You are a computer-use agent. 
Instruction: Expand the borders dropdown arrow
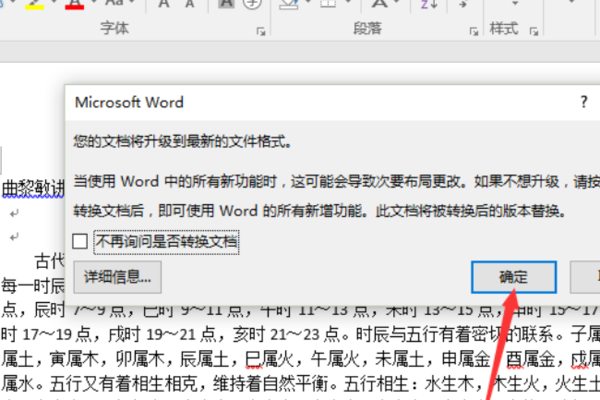[x=347, y=3]
